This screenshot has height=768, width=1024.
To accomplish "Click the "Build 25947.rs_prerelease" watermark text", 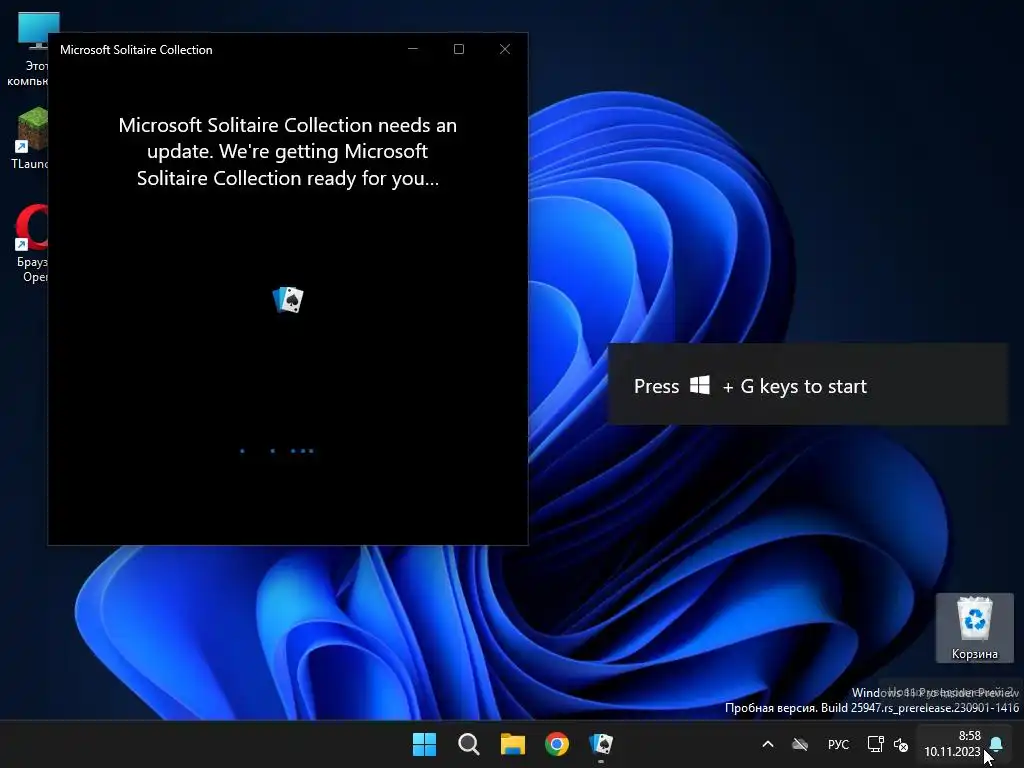I will point(871,708).
